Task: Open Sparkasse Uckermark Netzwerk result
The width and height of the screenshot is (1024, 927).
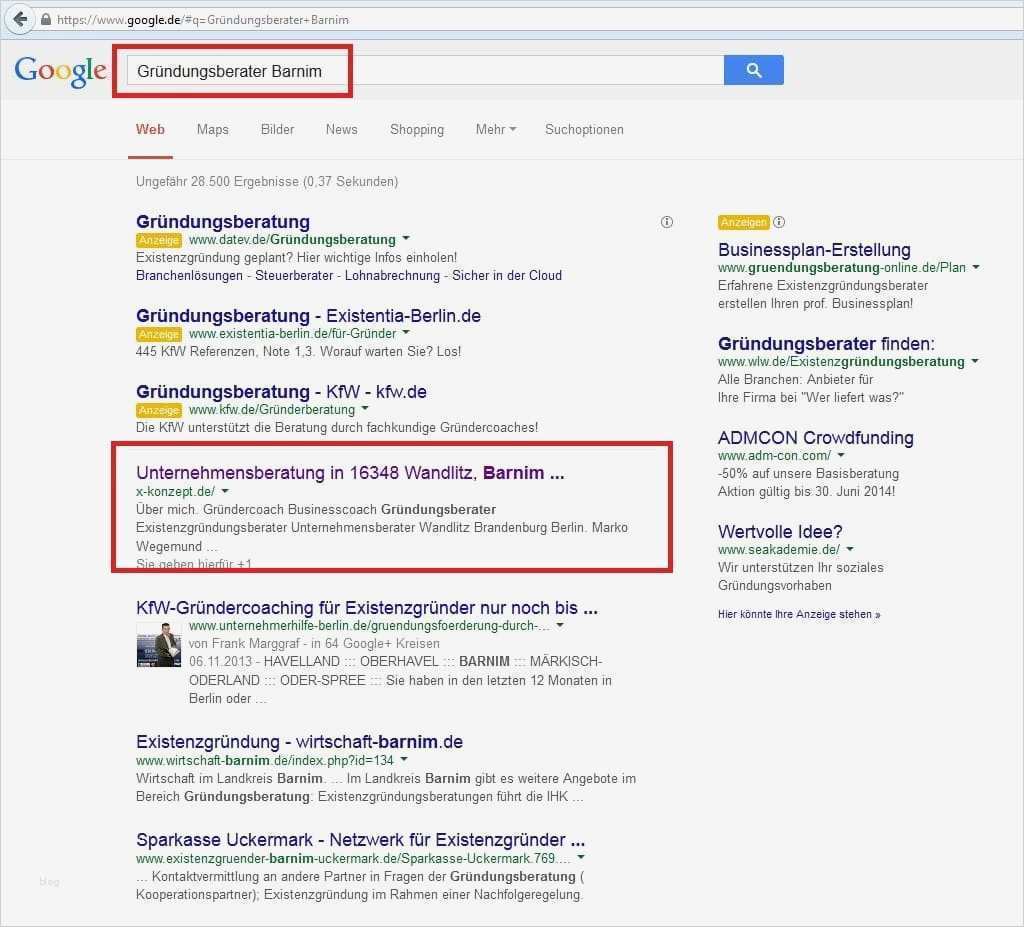Action: [x=360, y=839]
